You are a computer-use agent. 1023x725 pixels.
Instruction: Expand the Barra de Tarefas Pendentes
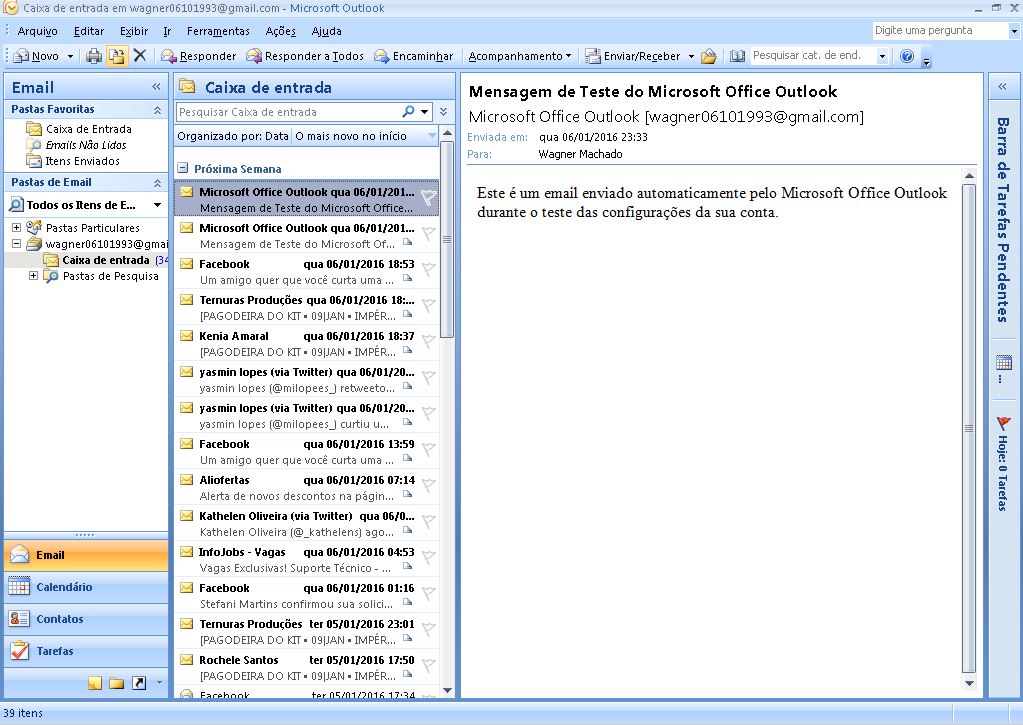1002,87
